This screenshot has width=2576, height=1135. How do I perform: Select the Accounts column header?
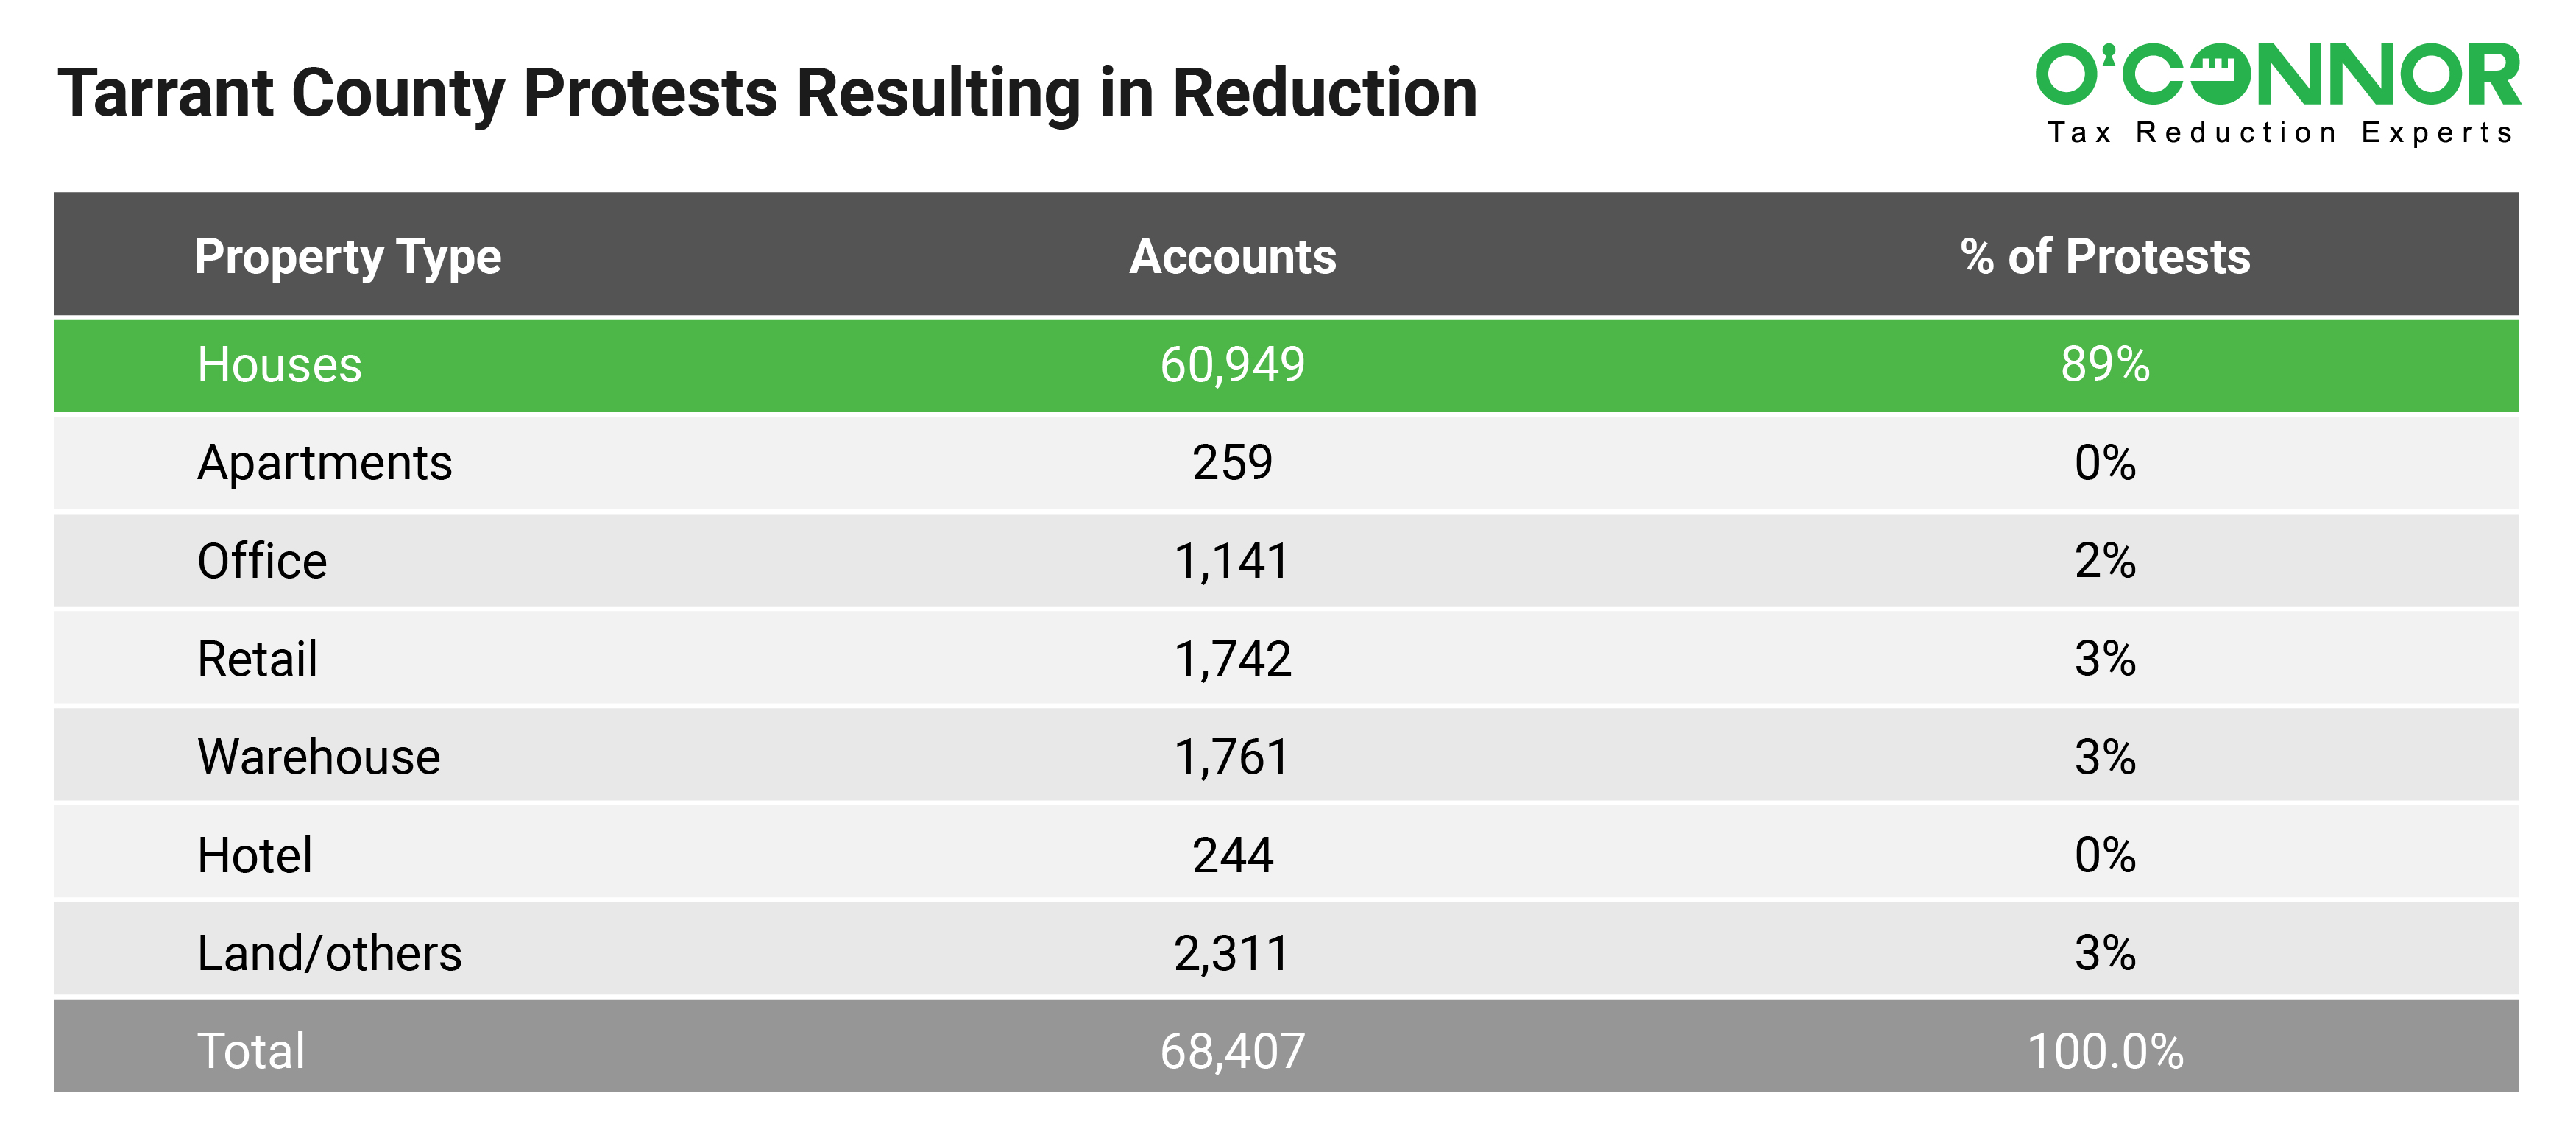point(1232,257)
